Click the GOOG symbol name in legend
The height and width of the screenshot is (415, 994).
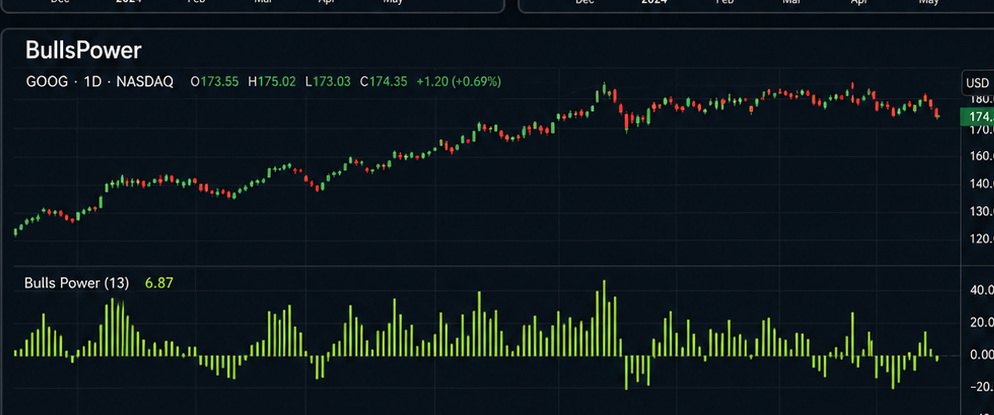click(46, 82)
